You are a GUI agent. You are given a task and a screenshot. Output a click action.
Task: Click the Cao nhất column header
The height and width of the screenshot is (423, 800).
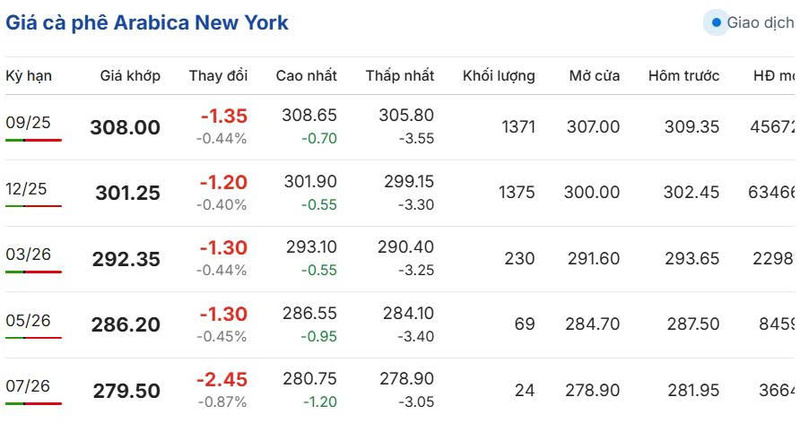tap(306, 76)
